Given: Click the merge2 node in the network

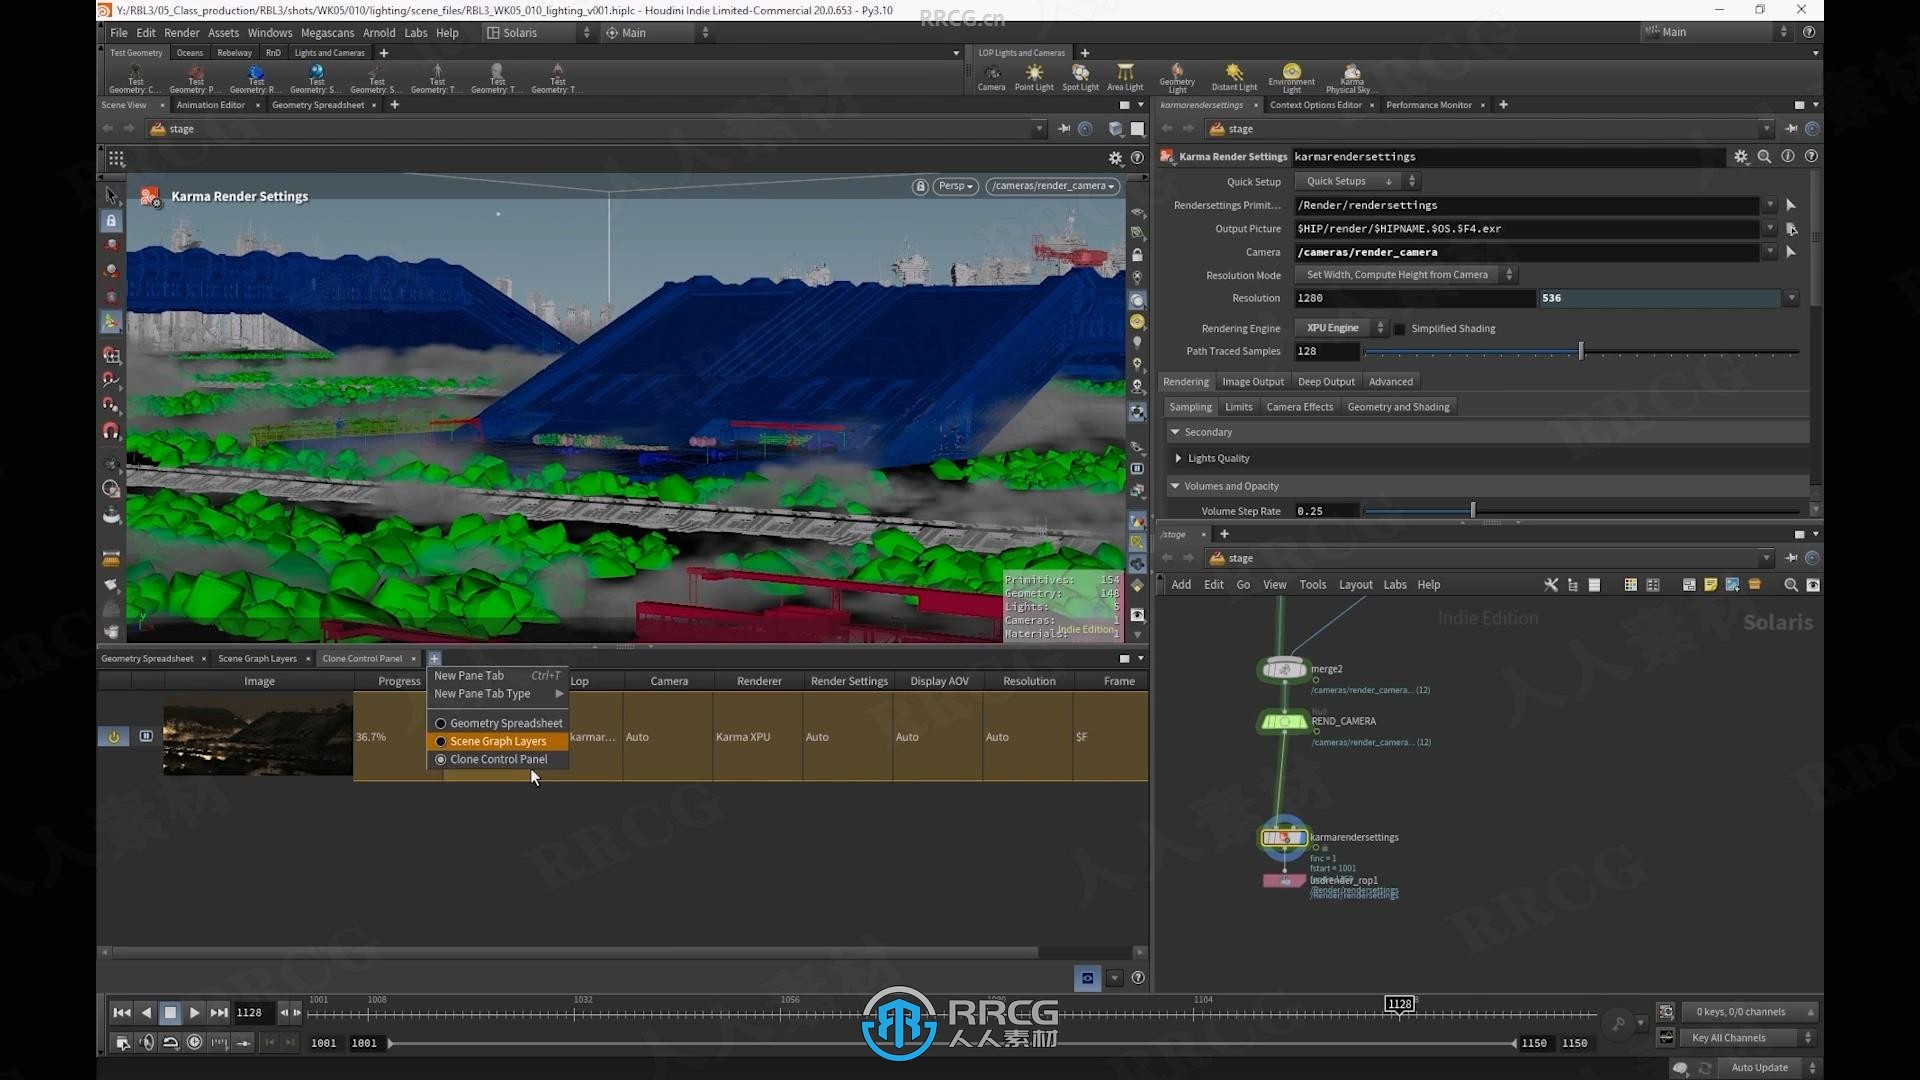Looking at the screenshot, I should [x=1284, y=669].
